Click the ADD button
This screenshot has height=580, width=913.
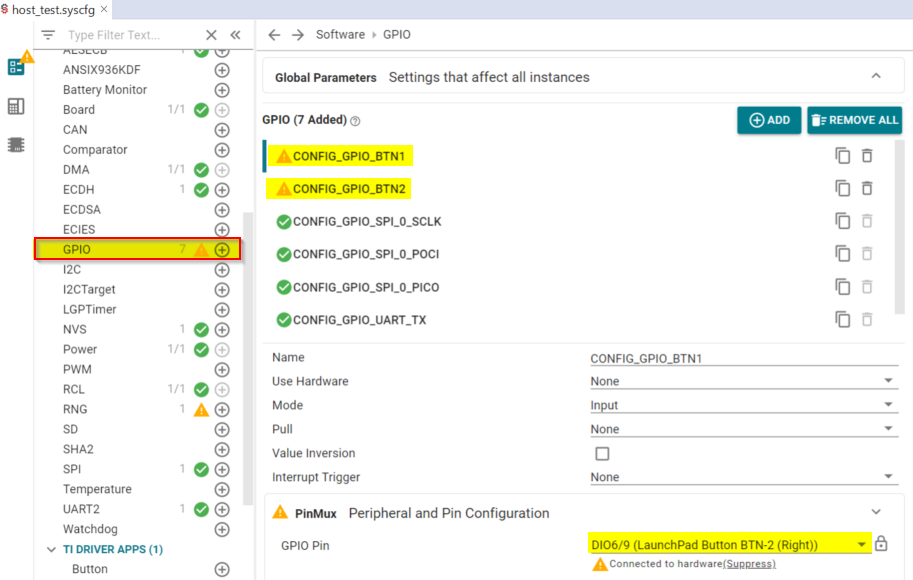(769, 120)
